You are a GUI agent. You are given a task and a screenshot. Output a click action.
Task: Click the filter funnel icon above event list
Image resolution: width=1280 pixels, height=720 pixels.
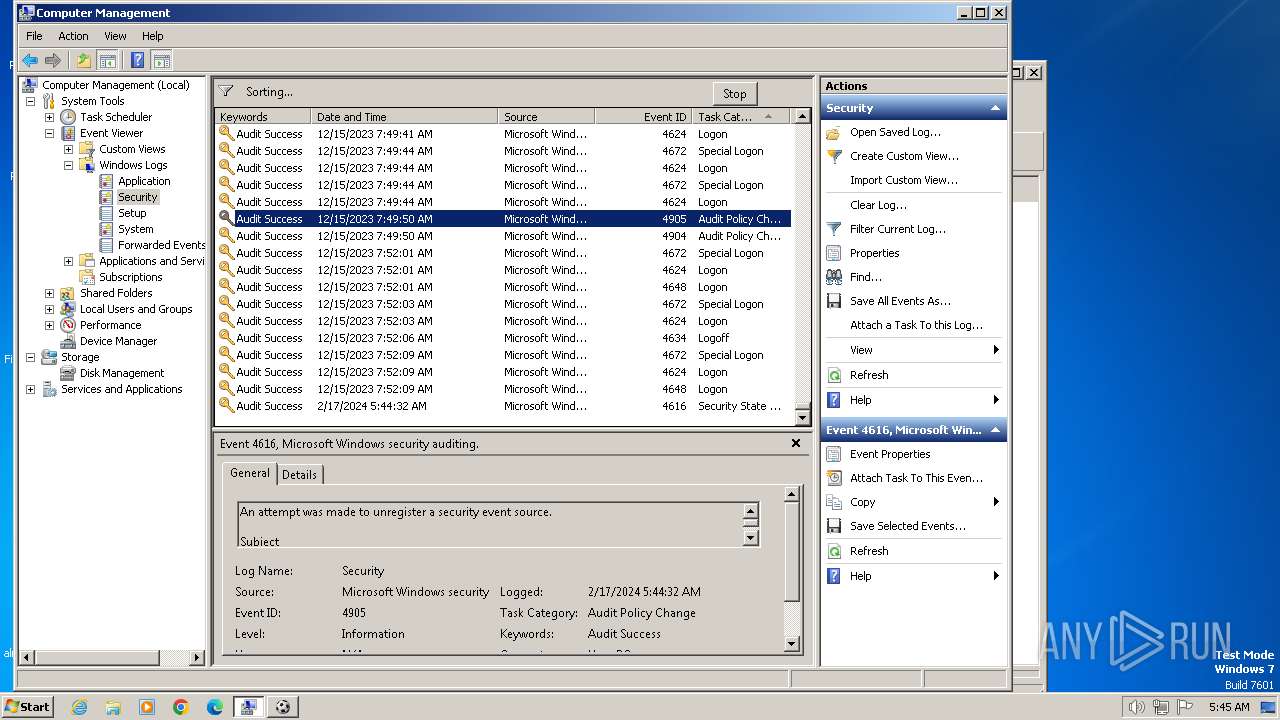[x=226, y=91]
